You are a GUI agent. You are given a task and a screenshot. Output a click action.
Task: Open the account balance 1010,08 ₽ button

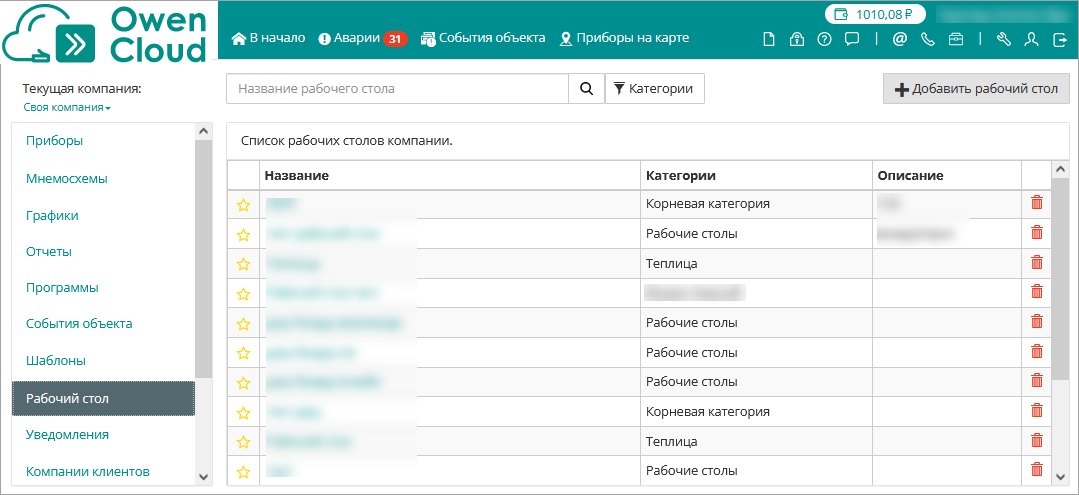(x=867, y=14)
